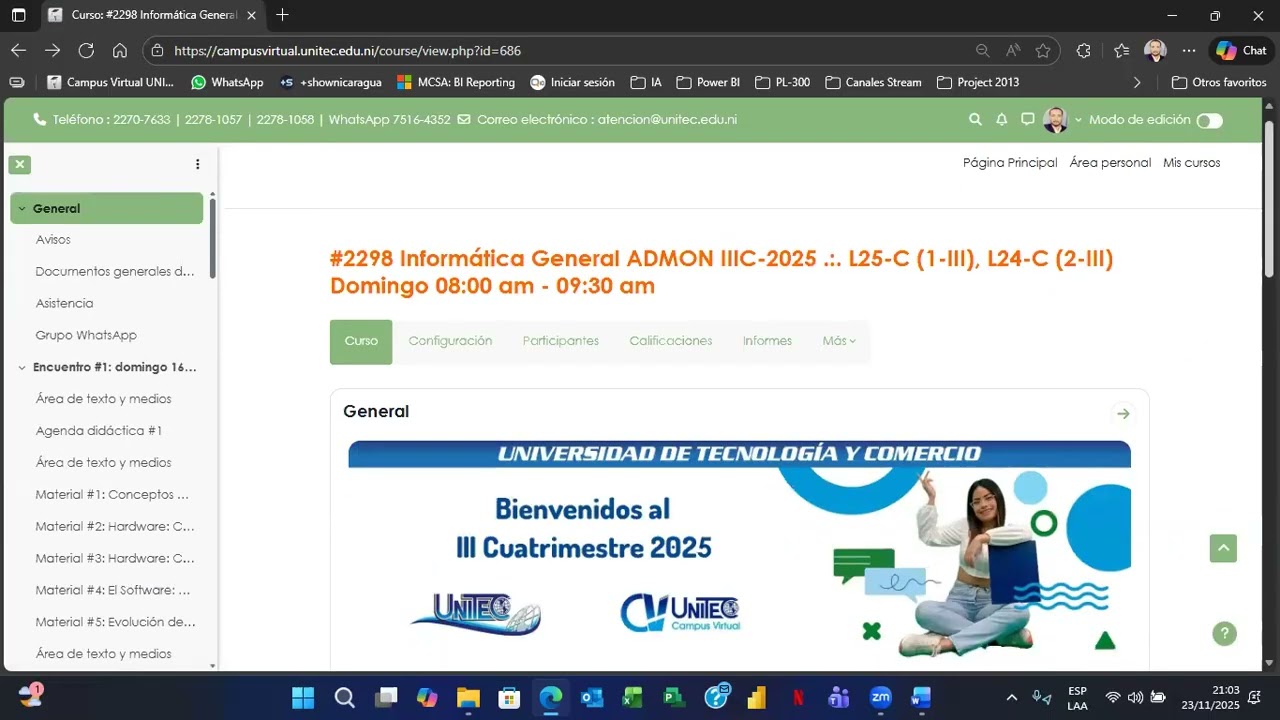The height and width of the screenshot is (720, 1280).
Task: Add this page to favorites star
Action: coord(1043,50)
